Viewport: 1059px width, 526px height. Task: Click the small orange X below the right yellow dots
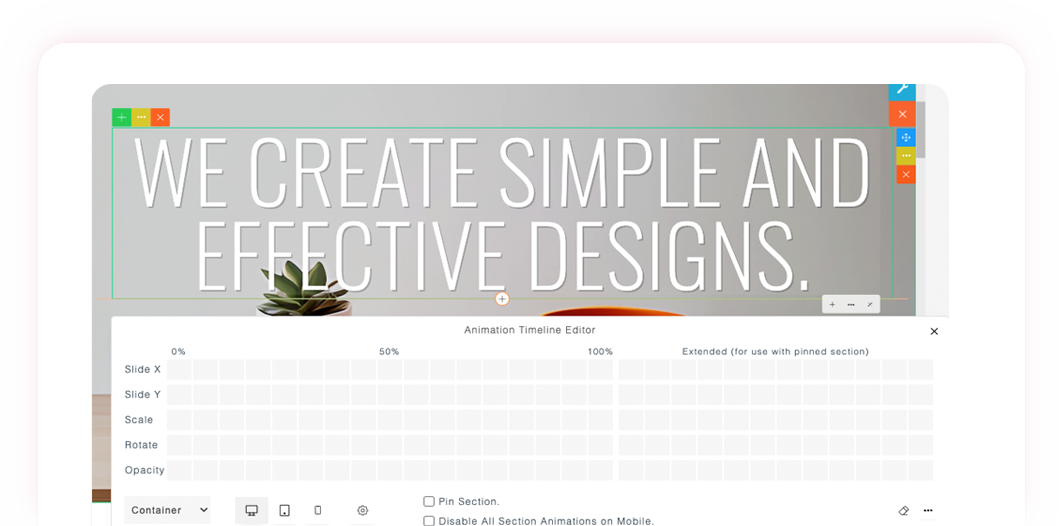point(906,174)
